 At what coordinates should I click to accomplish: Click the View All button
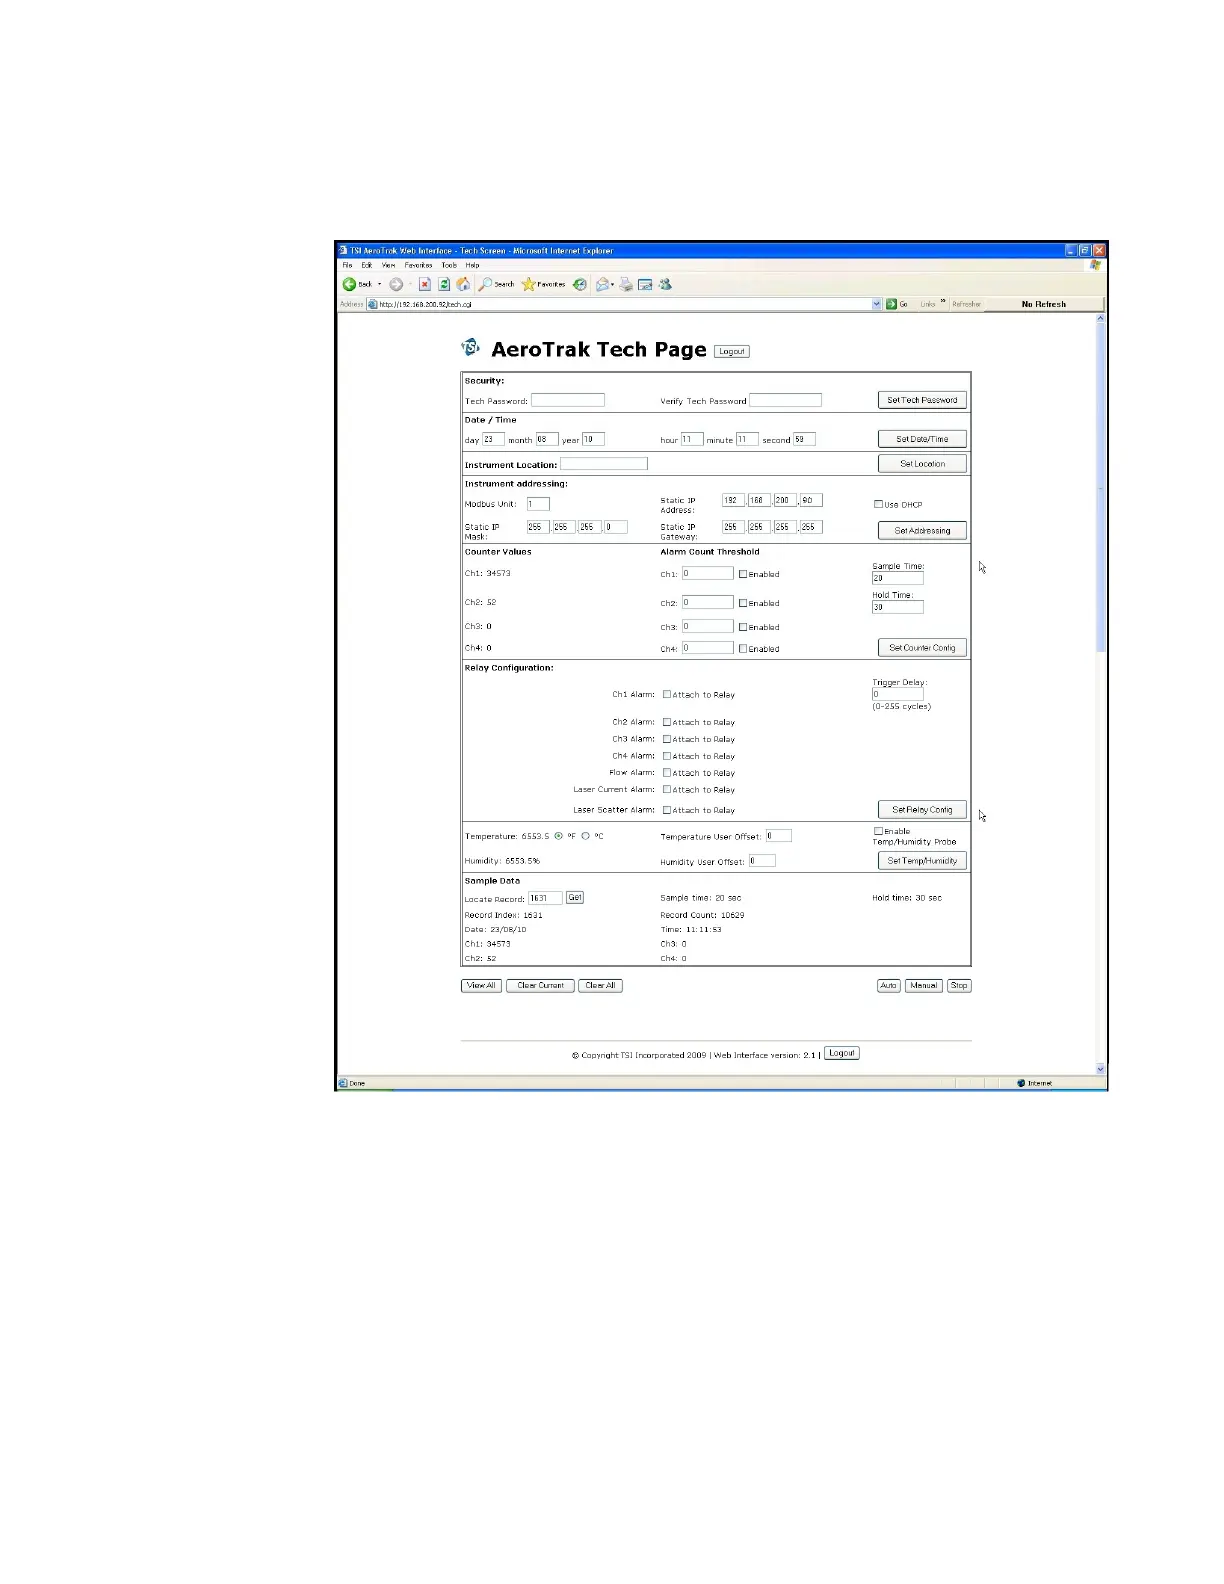click(x=481, y=986)
